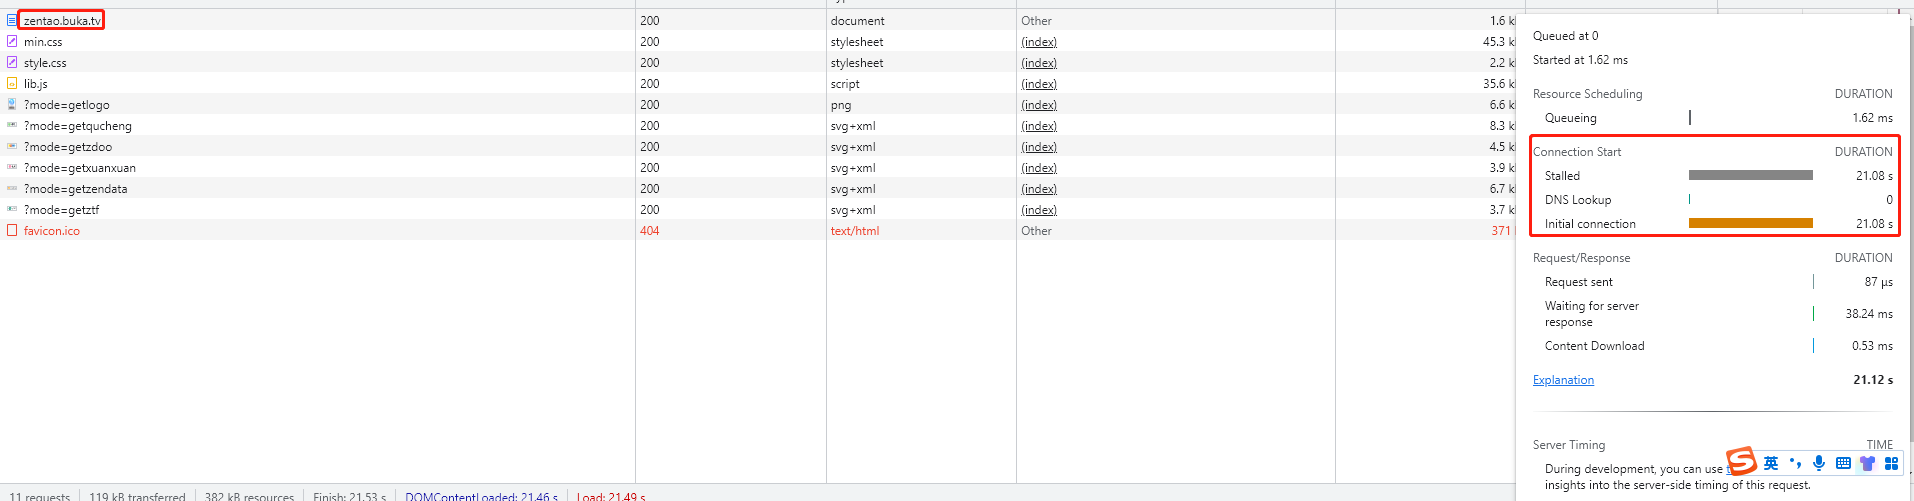Open the (index) initiator link for min.css
This screenshot has width=1914, height=501.
pyautogui.click(x=1039, y=42)
